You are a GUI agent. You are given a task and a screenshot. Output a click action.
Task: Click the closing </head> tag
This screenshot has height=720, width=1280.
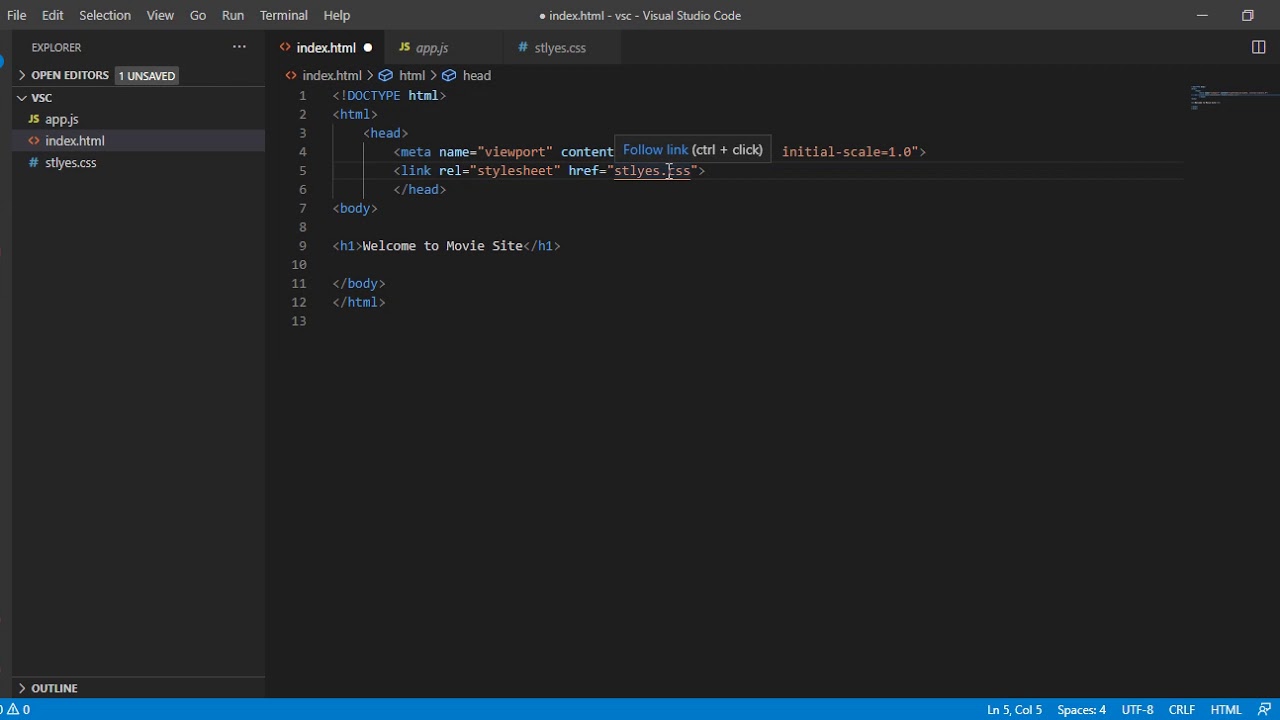(420, 190)
